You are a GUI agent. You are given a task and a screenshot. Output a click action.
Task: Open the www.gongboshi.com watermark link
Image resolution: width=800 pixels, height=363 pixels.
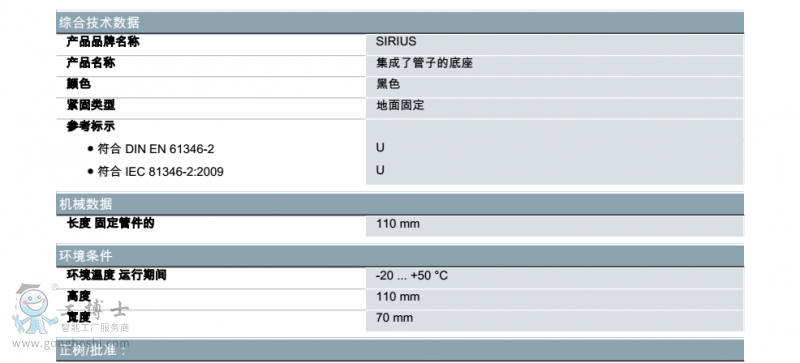71,344
